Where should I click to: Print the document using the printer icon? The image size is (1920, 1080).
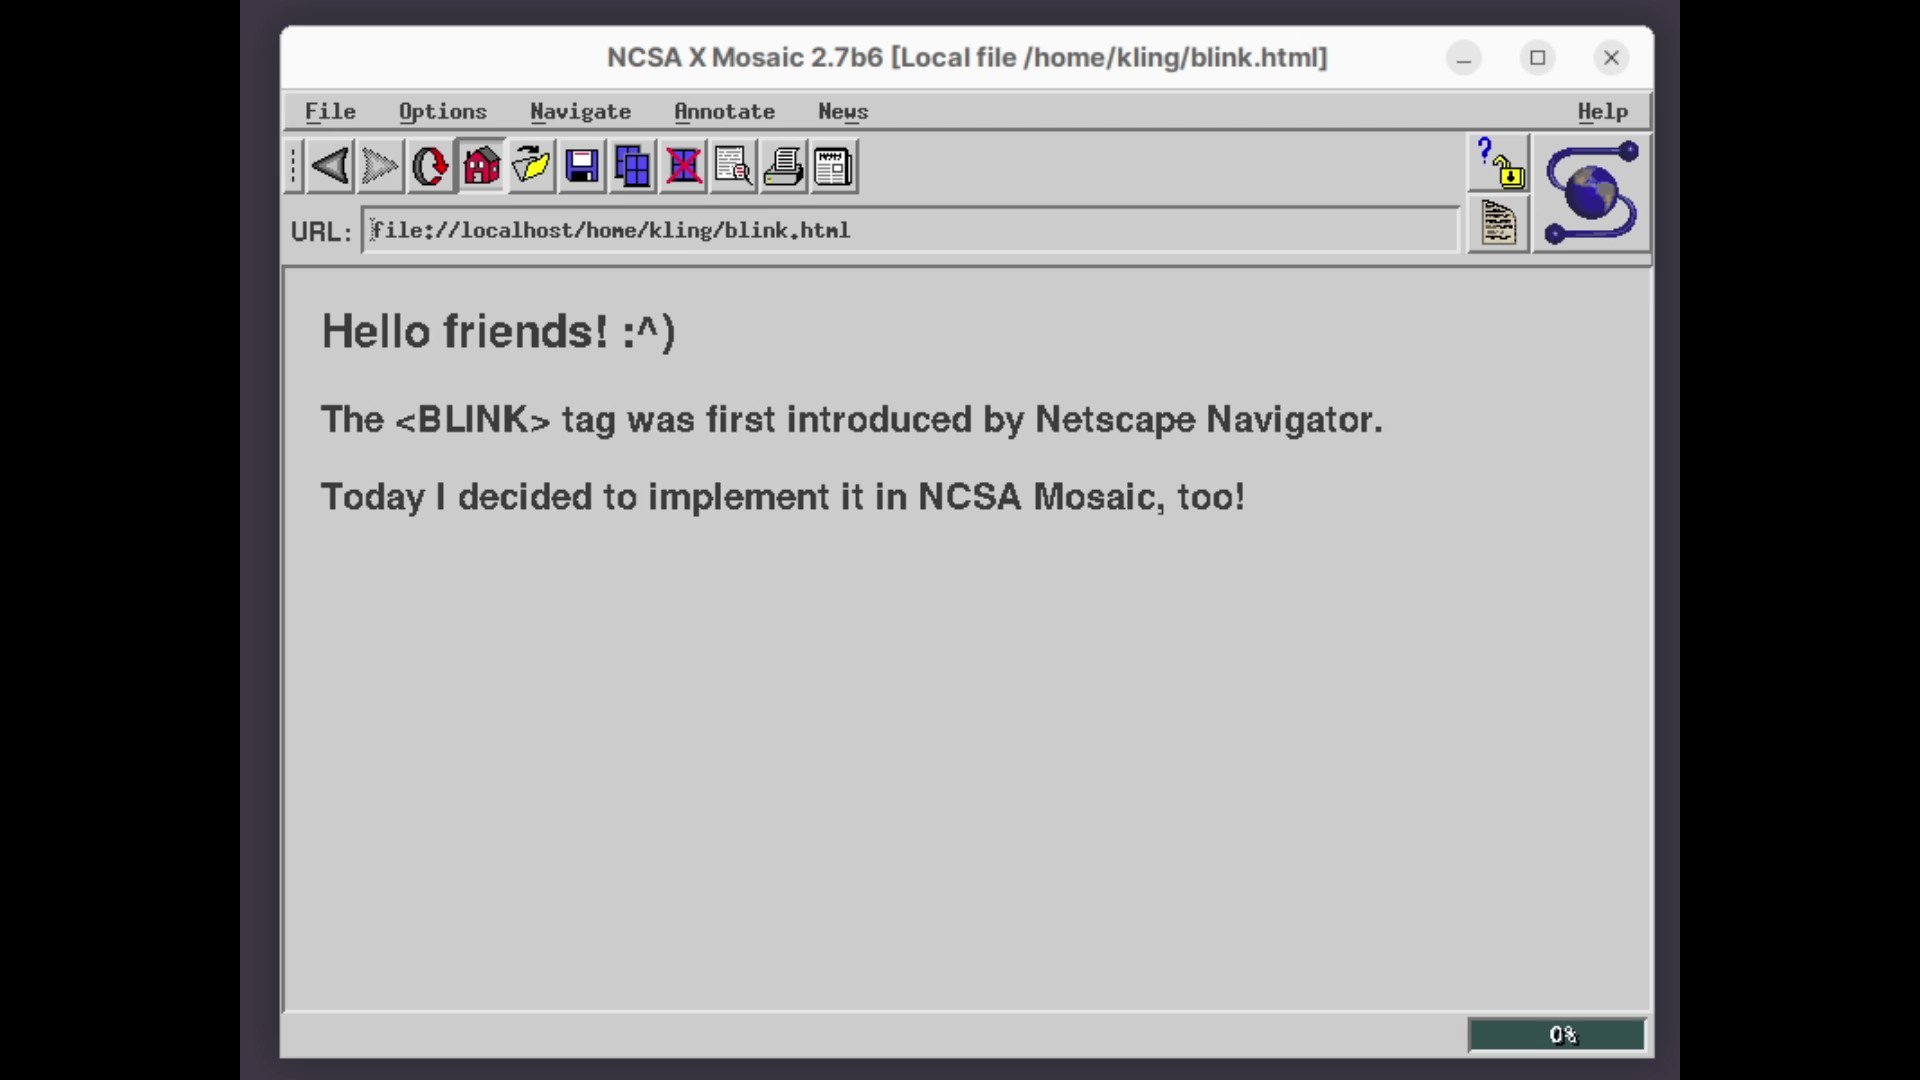[783, 166]
